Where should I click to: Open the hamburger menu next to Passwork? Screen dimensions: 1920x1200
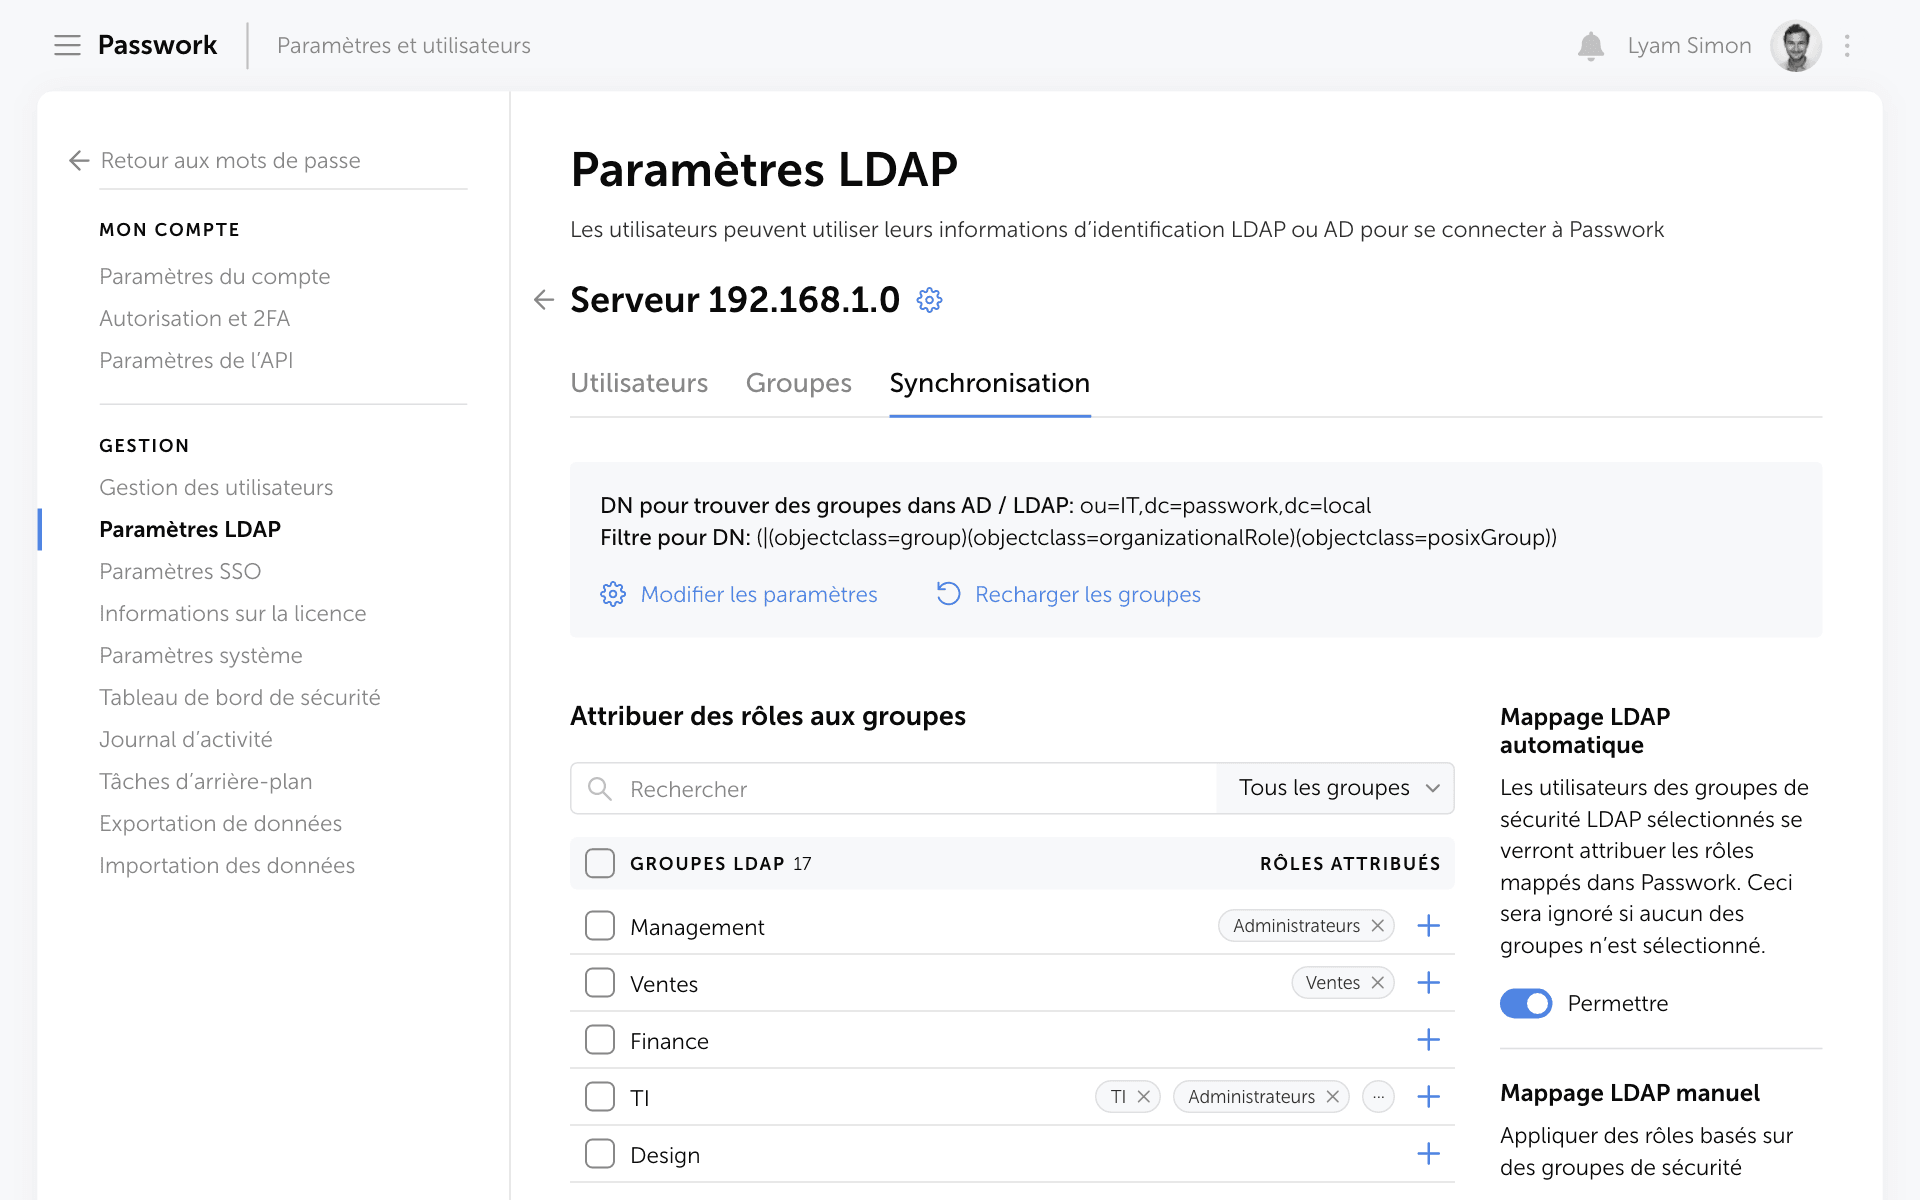click(67, 45)
